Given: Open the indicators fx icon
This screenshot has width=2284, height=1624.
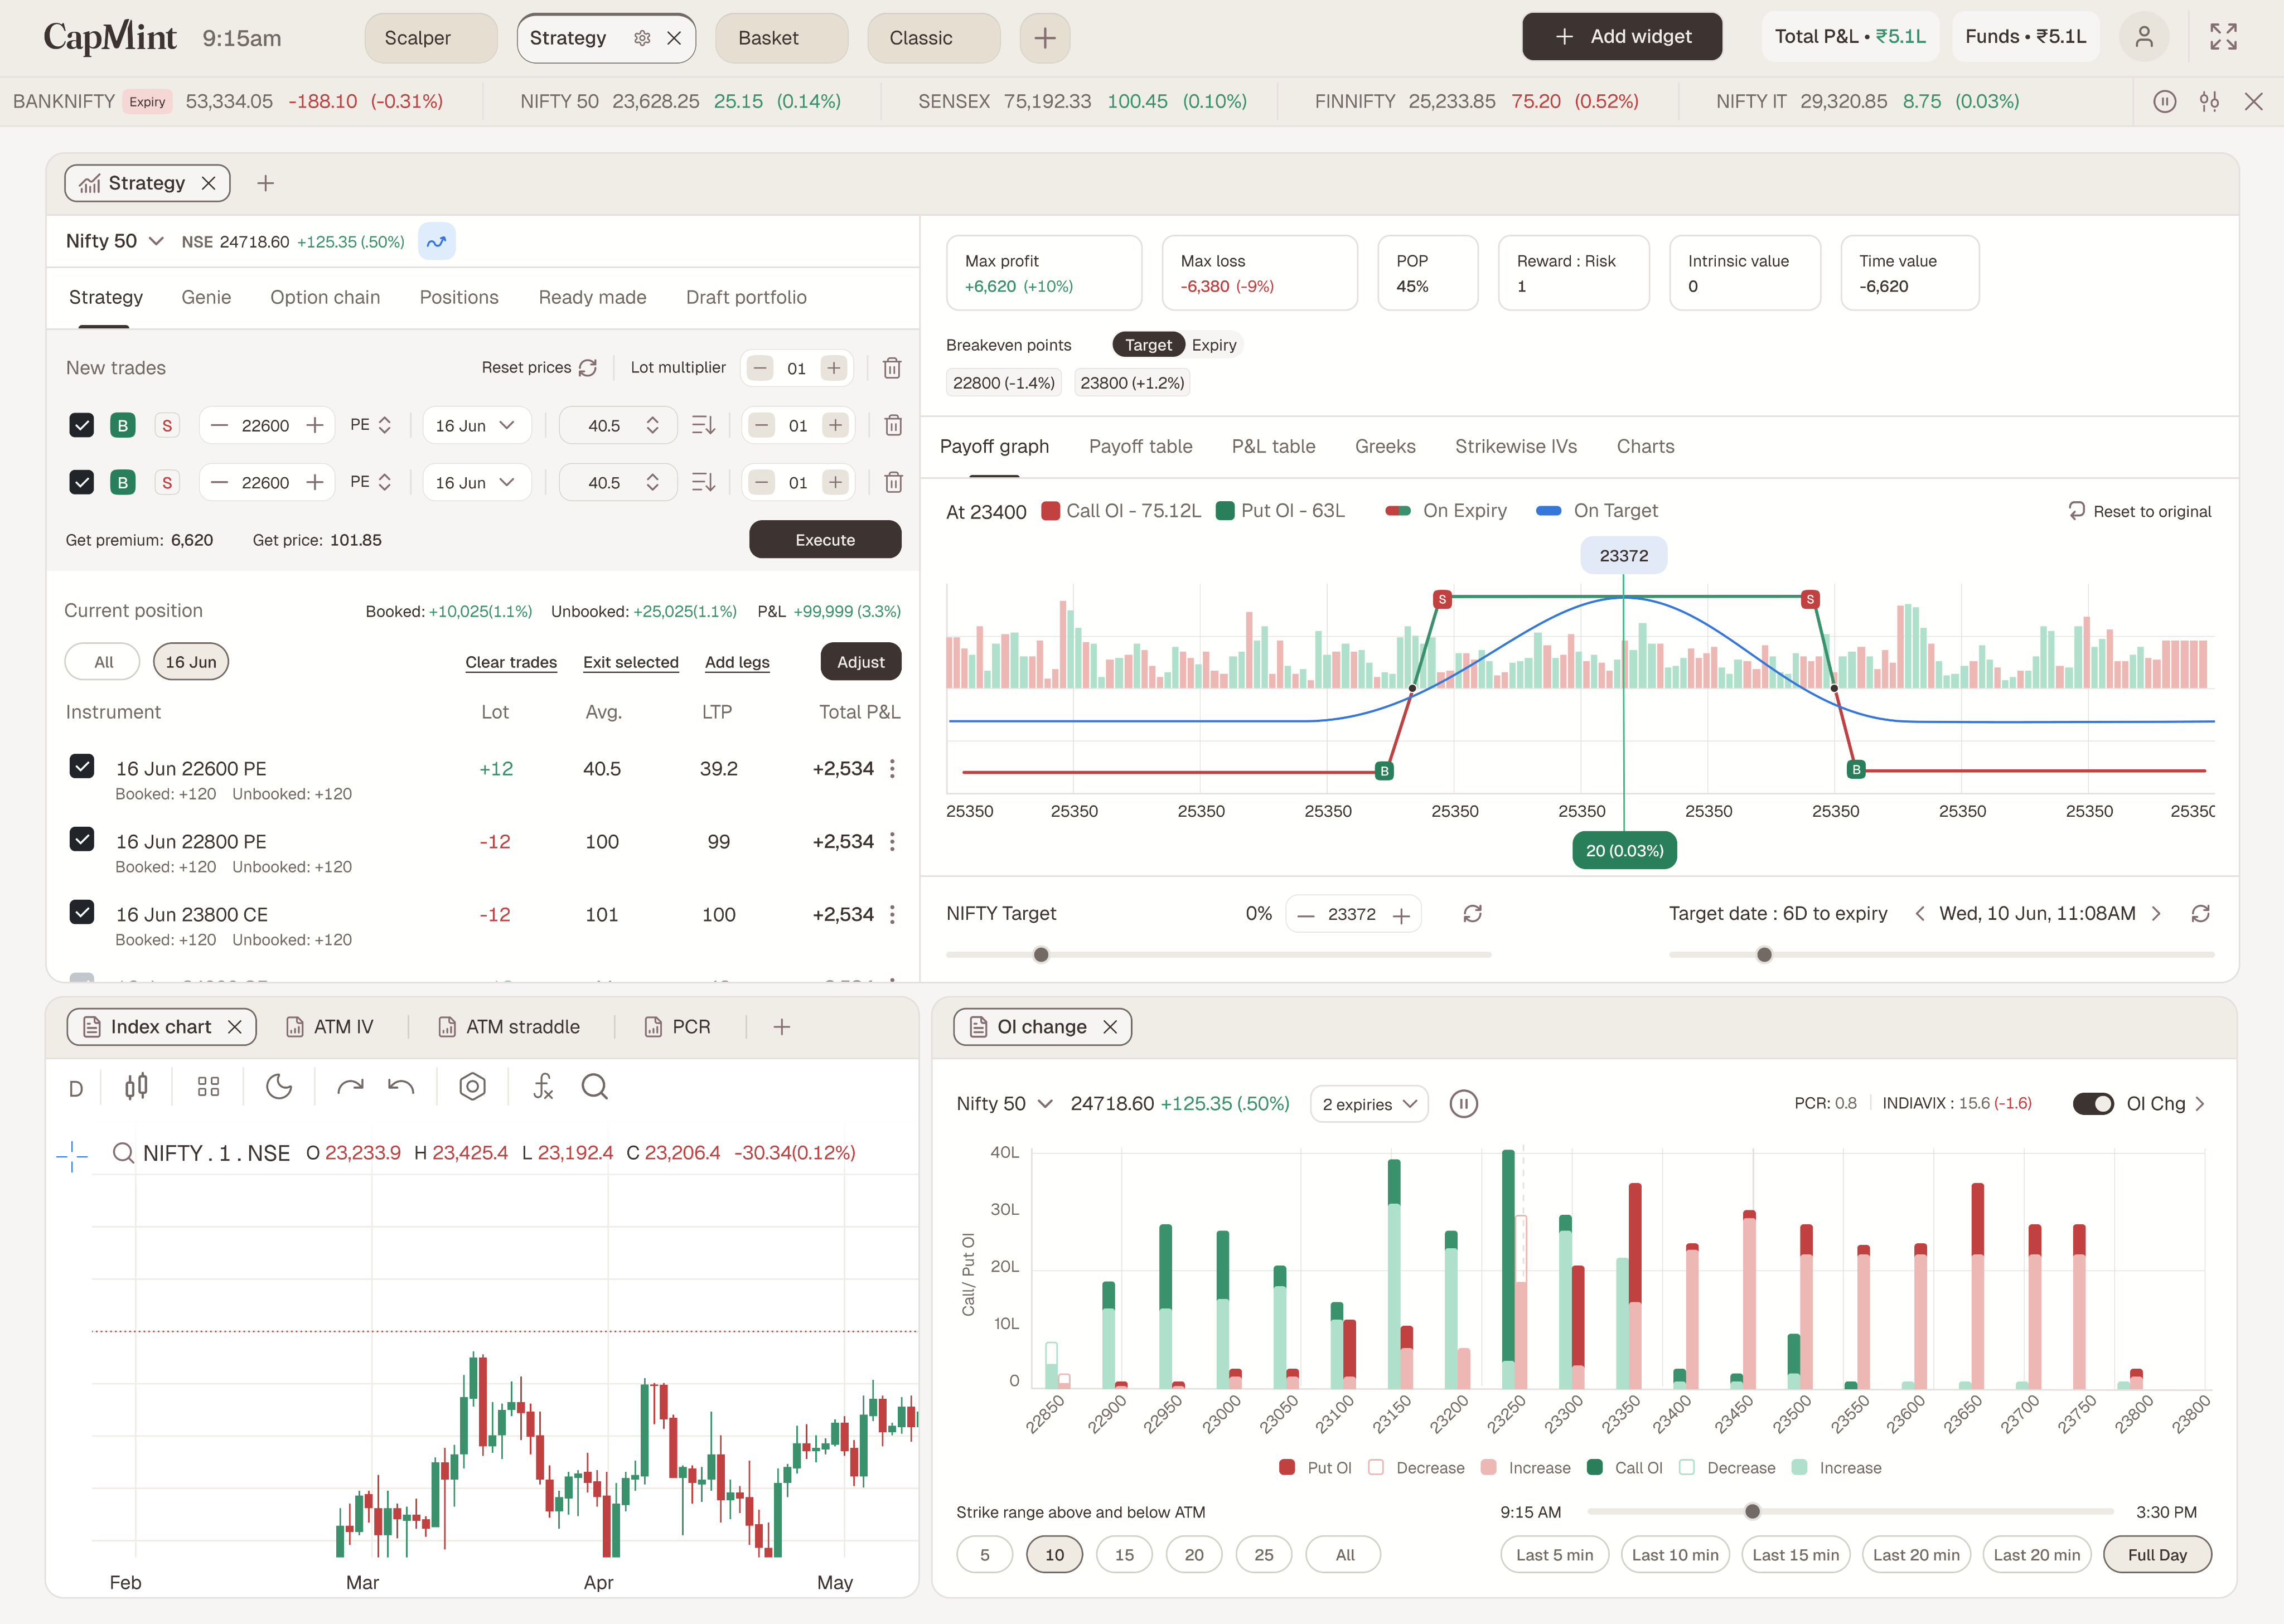Looking at the screenshot, I should (543, 1087).
